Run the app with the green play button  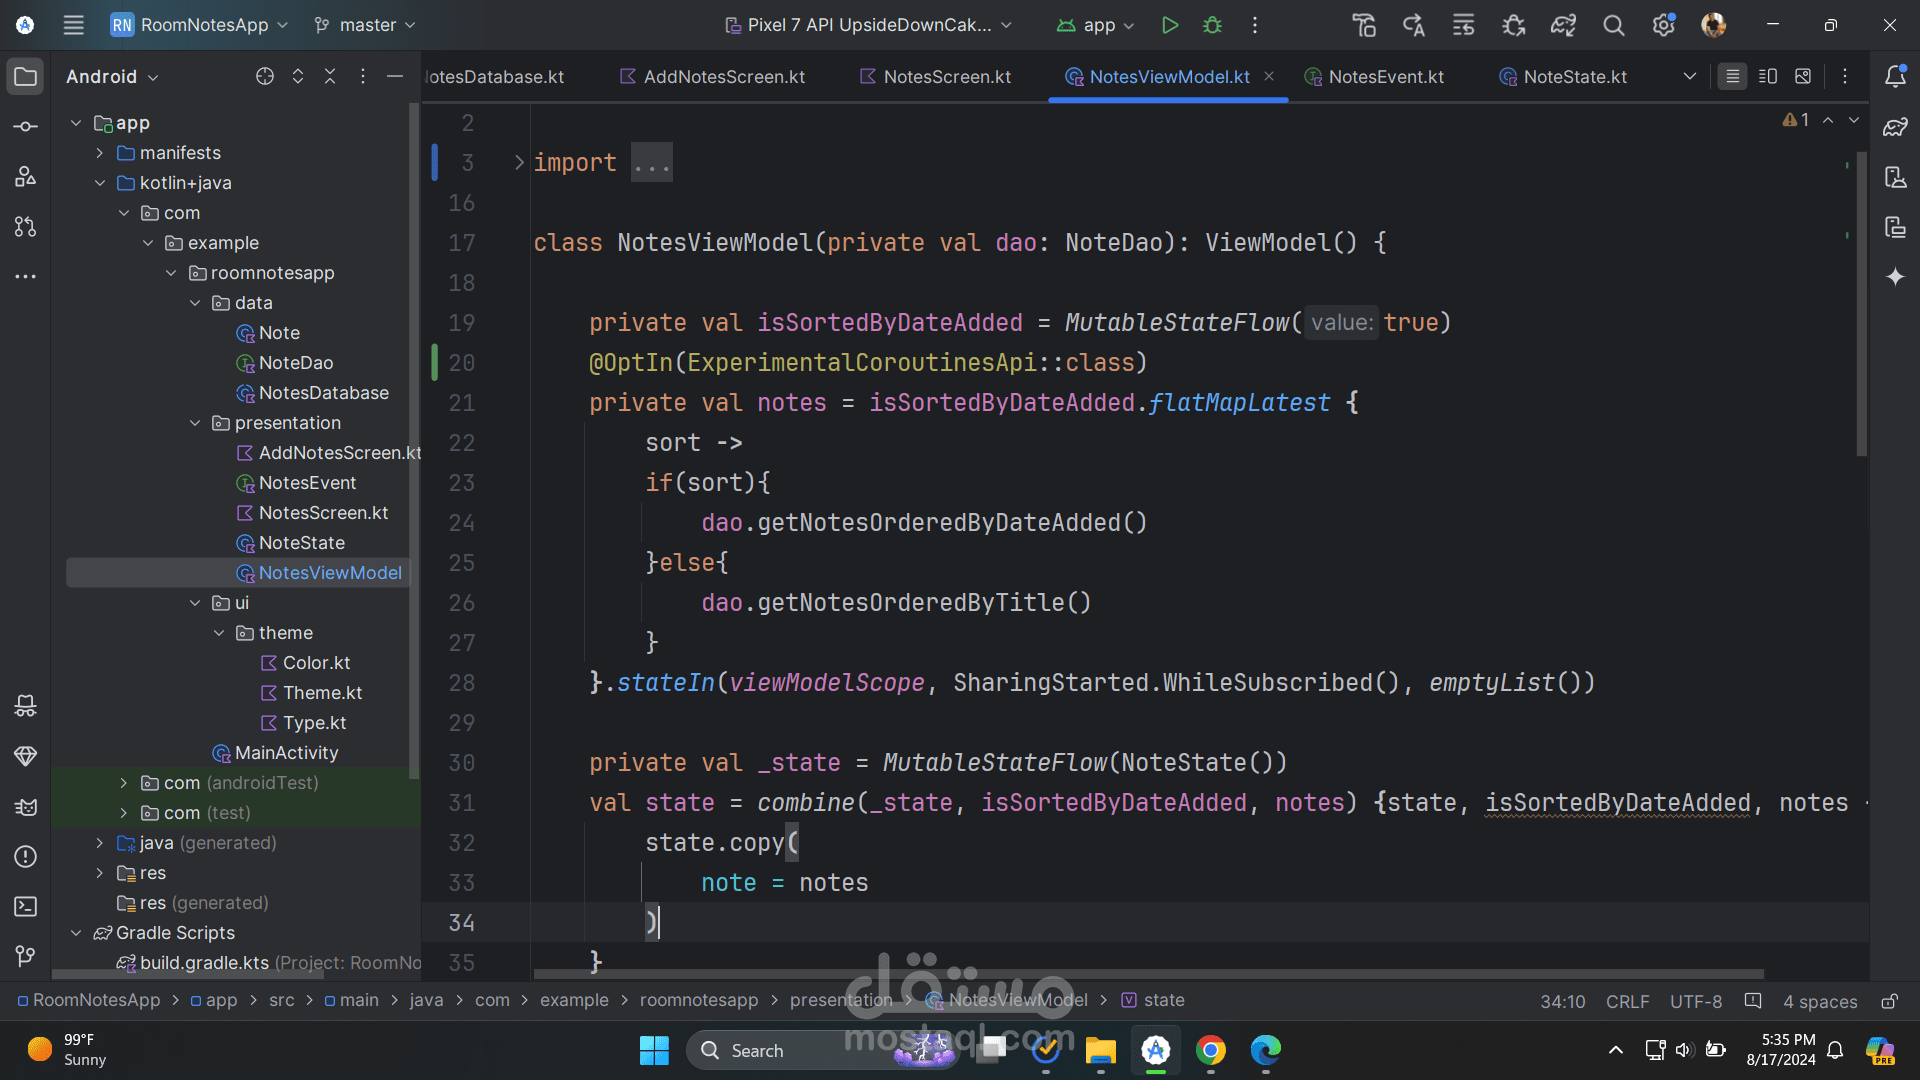(1169, 25)
